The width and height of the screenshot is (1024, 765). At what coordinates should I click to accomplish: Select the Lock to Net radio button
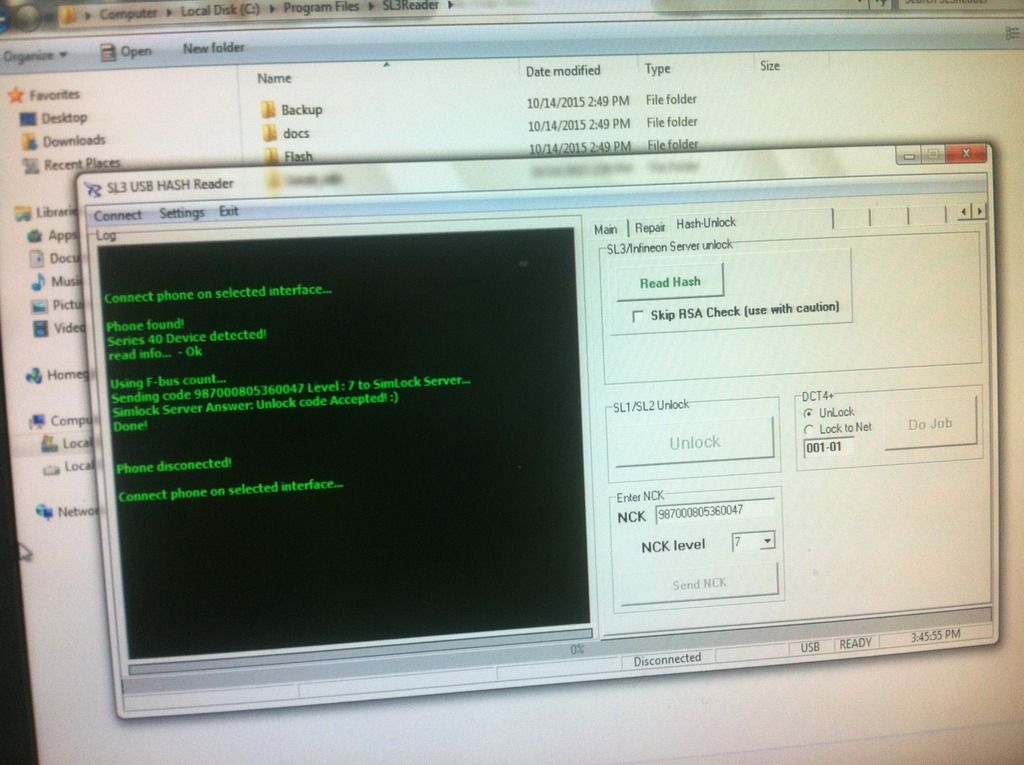tap(808, 428)
